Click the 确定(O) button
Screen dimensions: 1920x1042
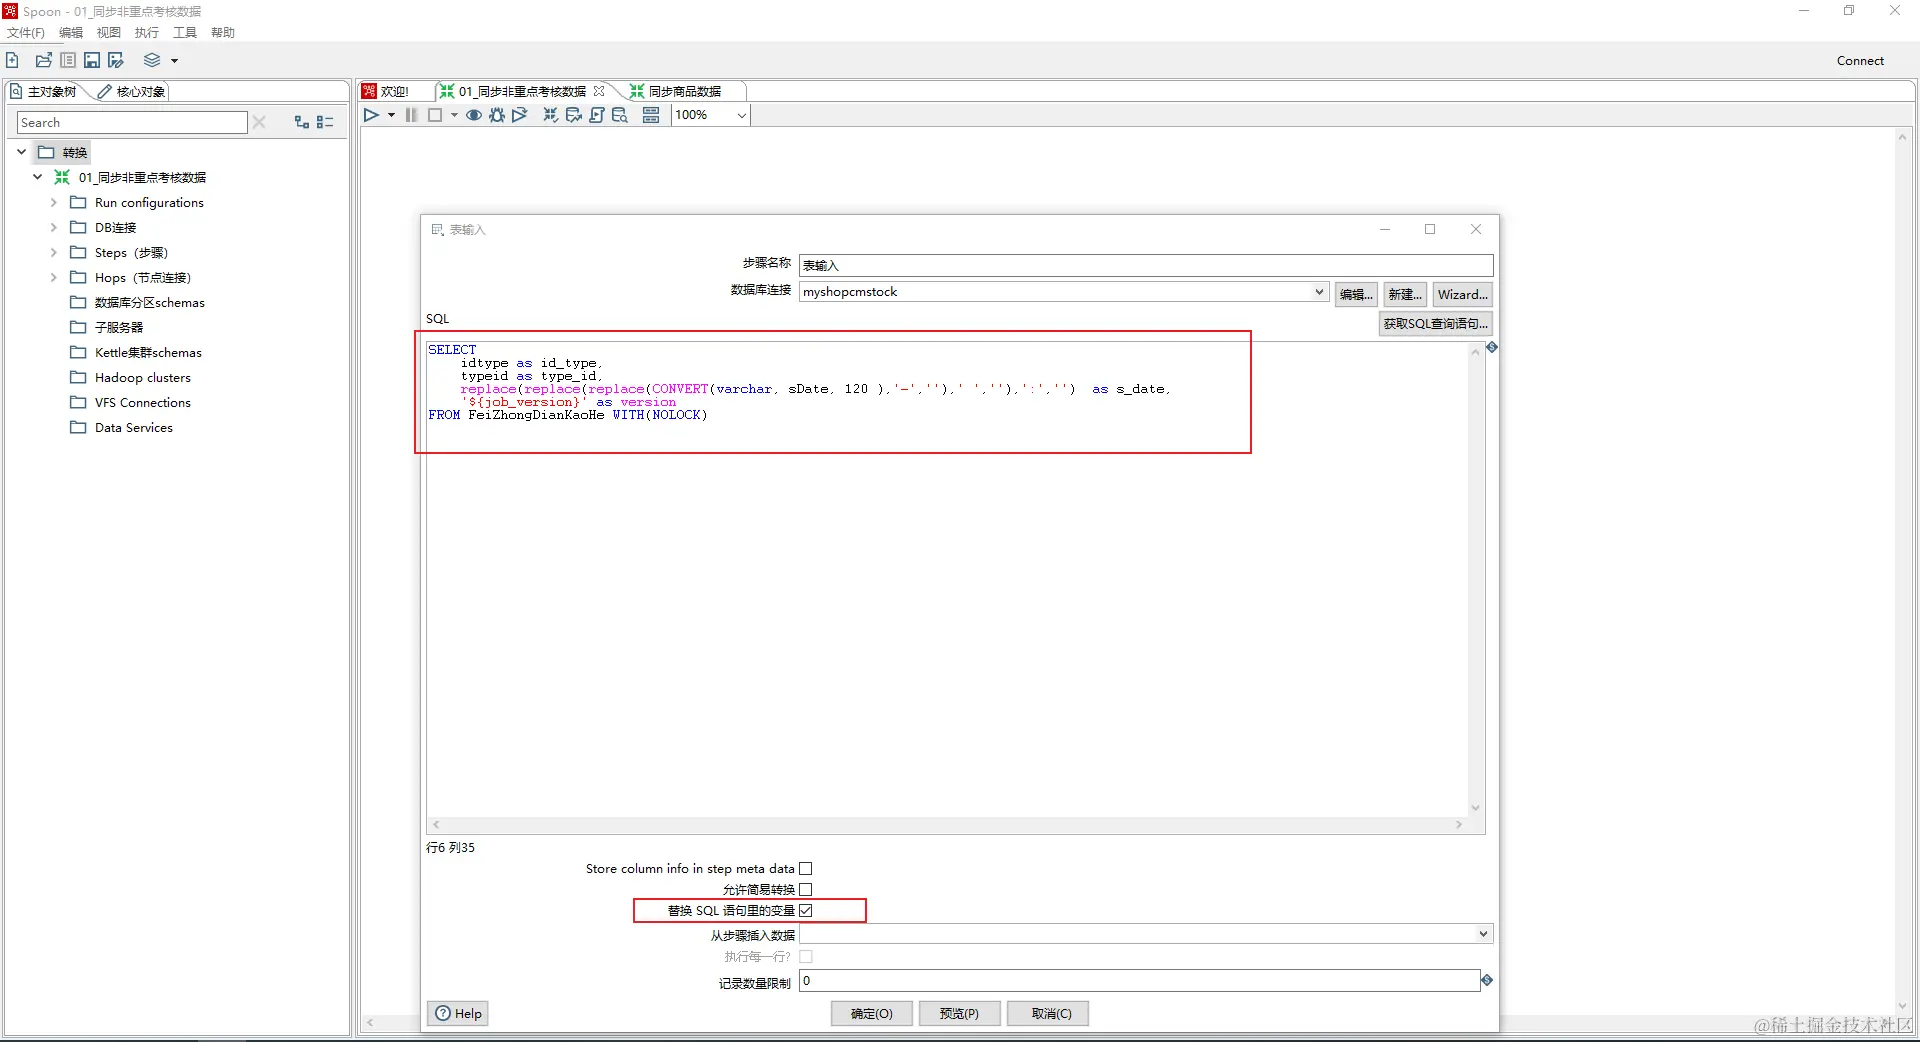click(872, 1014)
